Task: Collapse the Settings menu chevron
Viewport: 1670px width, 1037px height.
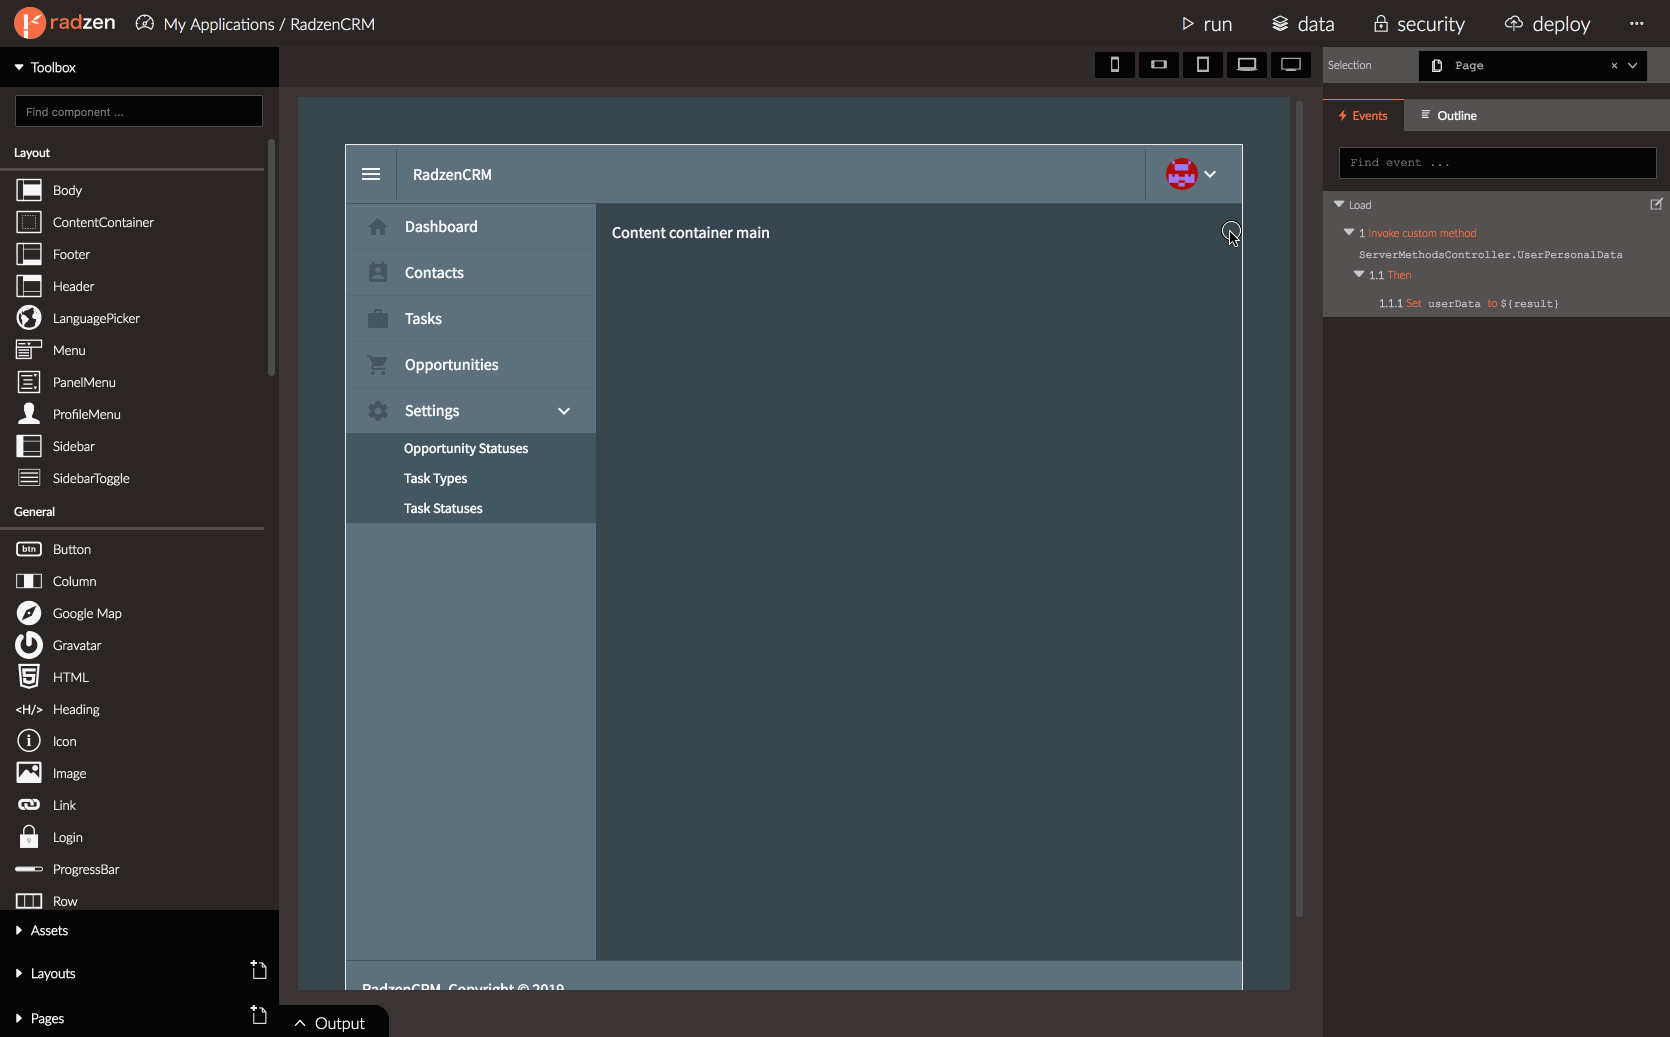Action: [564, 411]
